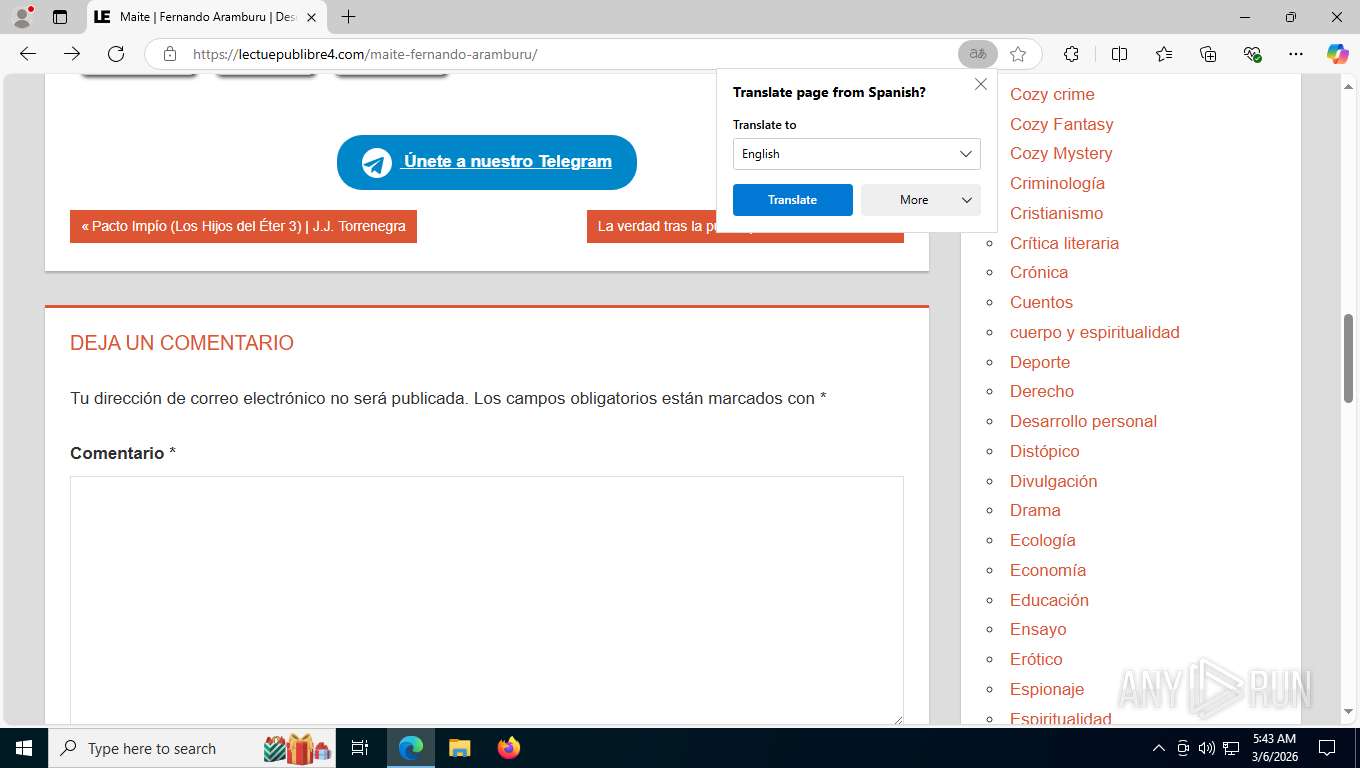This screenshot has height=768, width=1360.
Task: Click the page vertical scrollbar thumb
Action: [1349, 358]
